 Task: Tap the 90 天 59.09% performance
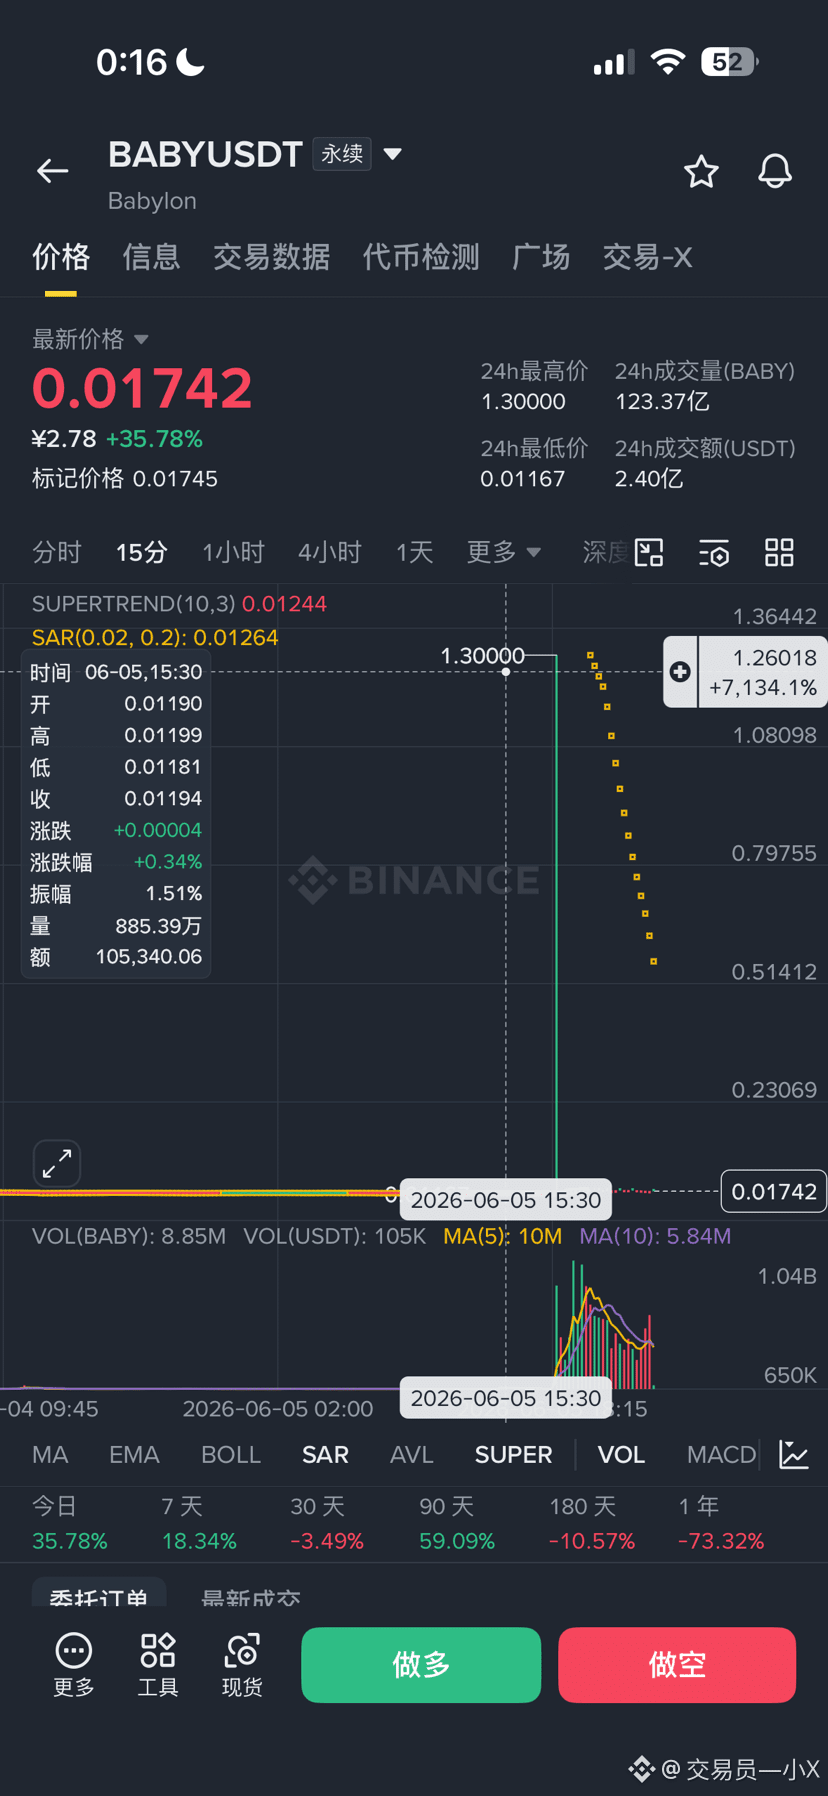457,1524
